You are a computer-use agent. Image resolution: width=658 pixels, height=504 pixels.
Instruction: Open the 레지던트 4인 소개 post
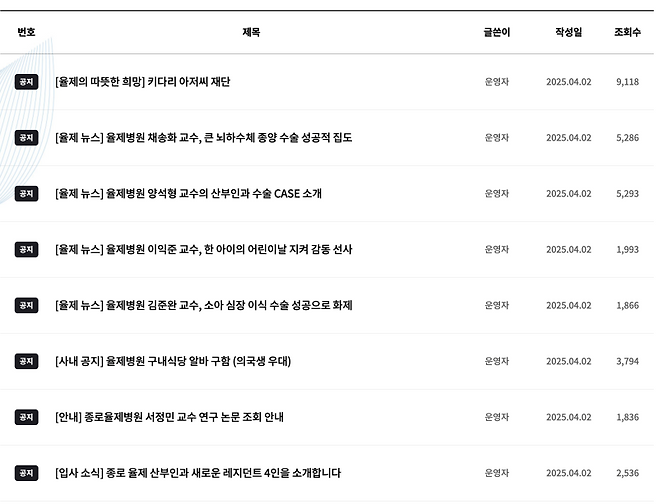point(198,473)
